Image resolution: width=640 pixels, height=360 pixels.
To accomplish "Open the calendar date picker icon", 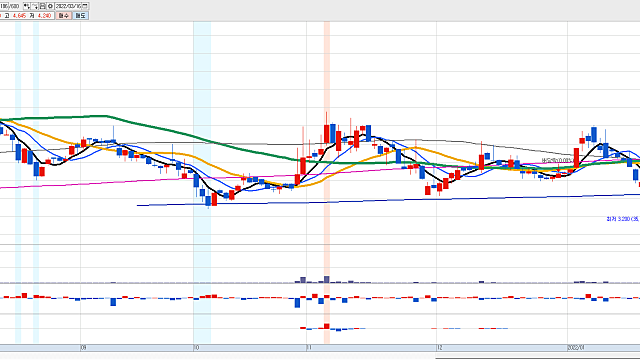I will click(85, 6).
